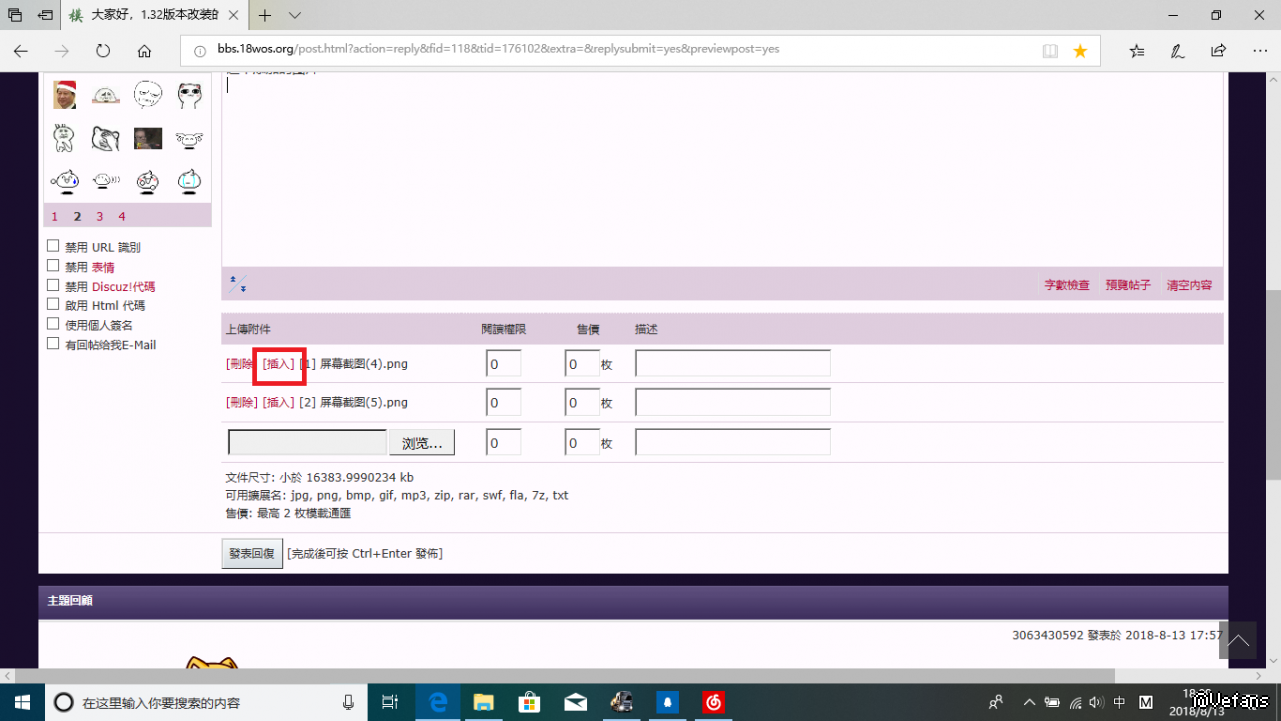Toggle the 禁用 URL 識別 checkbox
The width and height of the screenshot is (1281, 721).
tap(53, 246)
